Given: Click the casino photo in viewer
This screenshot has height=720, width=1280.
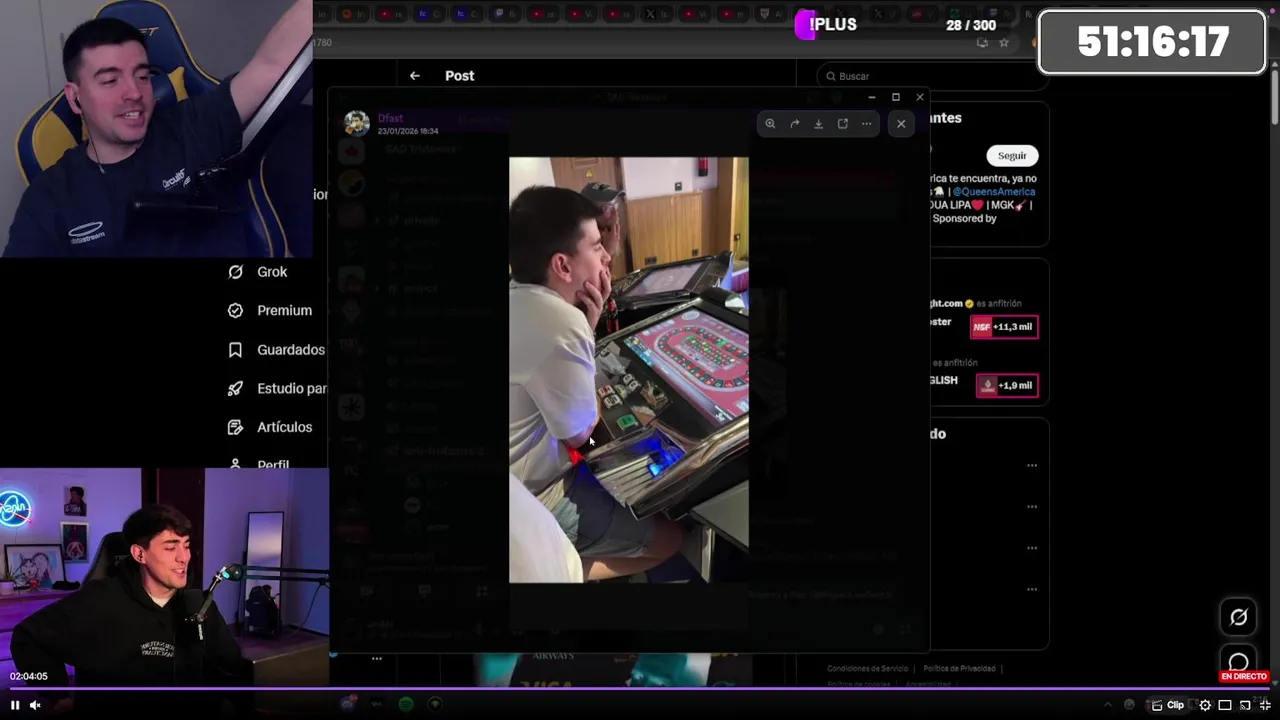Looking at the screenshot, I should (628, 369).
